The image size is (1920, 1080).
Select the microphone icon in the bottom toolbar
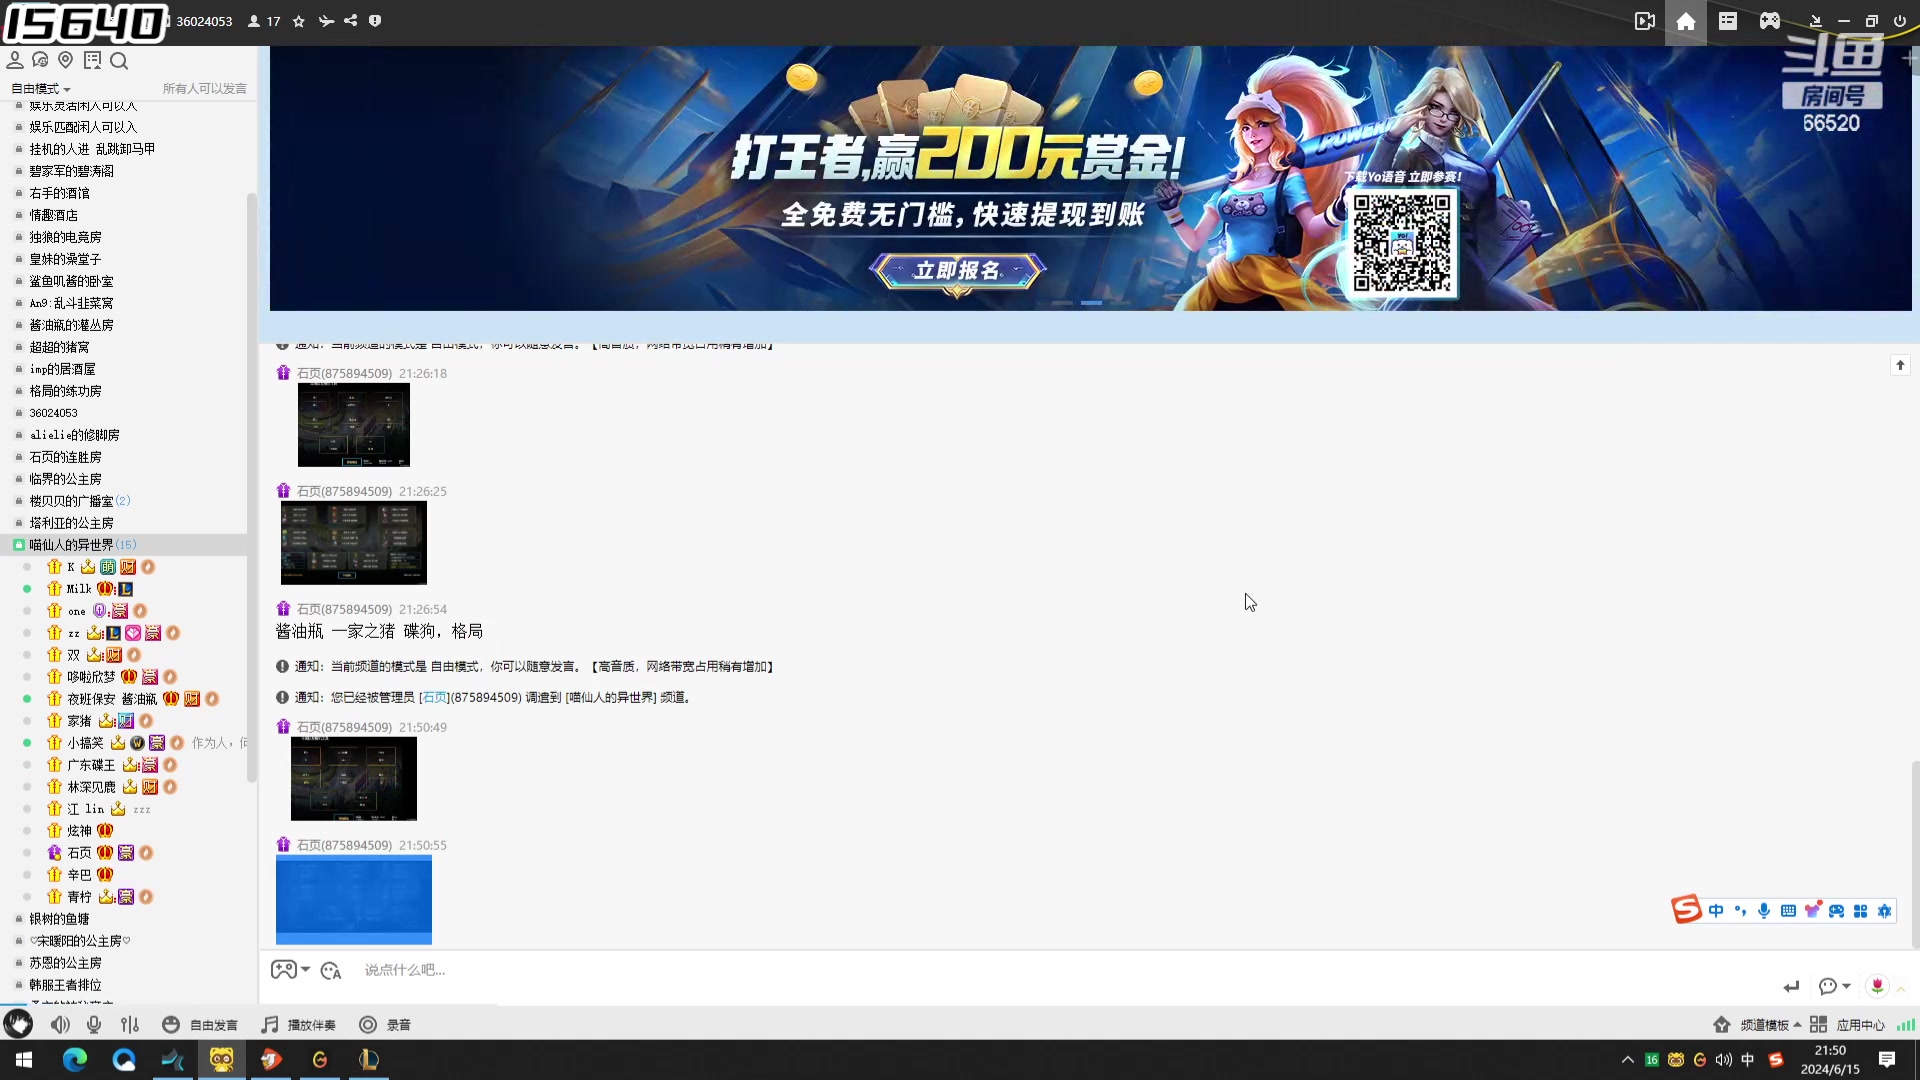coord(94,1024)
